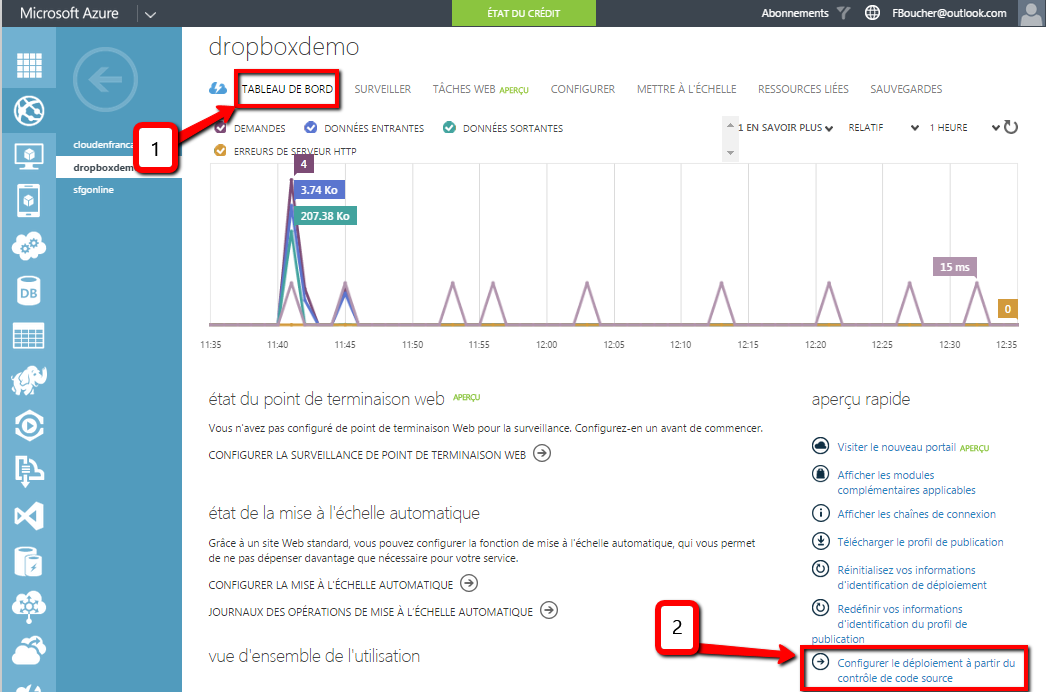Open the quick start cloud-bolt icon
The height and width of the screenshot is (692, 1046).
[217, 89]
